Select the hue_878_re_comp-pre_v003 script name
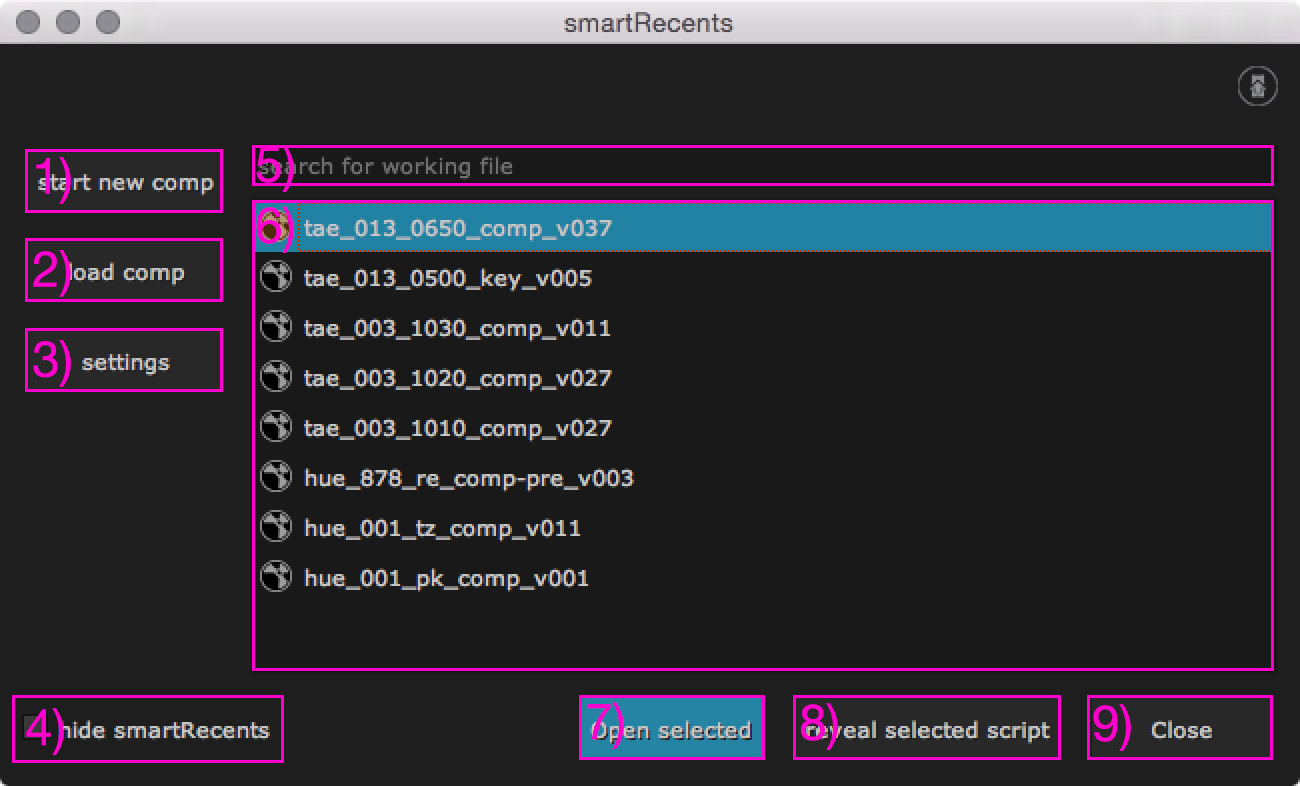 (468, 478)
